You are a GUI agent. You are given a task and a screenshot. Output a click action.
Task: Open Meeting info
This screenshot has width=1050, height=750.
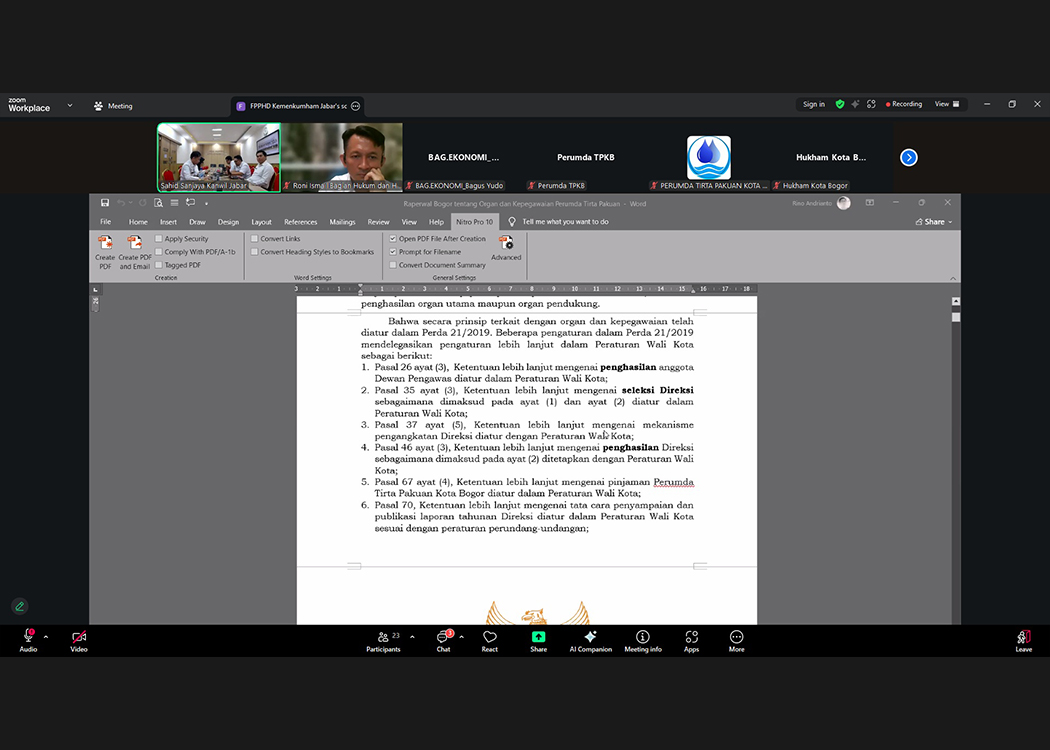[x=642, y=638]
